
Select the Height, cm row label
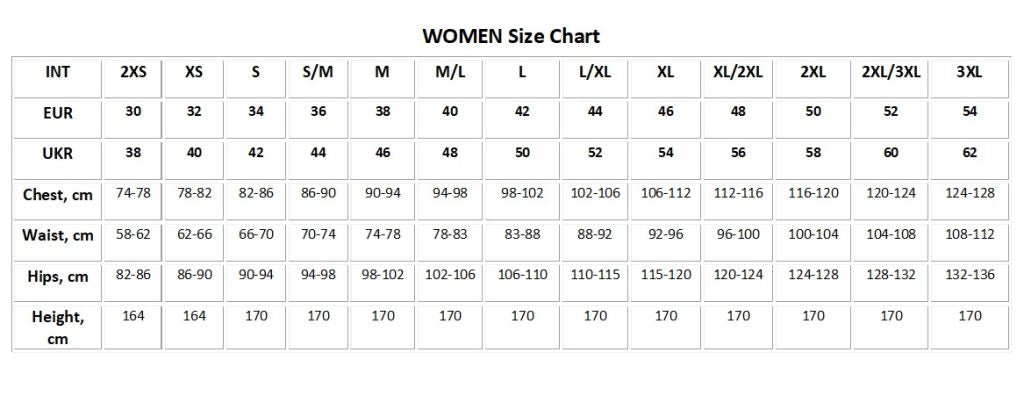pyautogui.click(x=57, y=328)
